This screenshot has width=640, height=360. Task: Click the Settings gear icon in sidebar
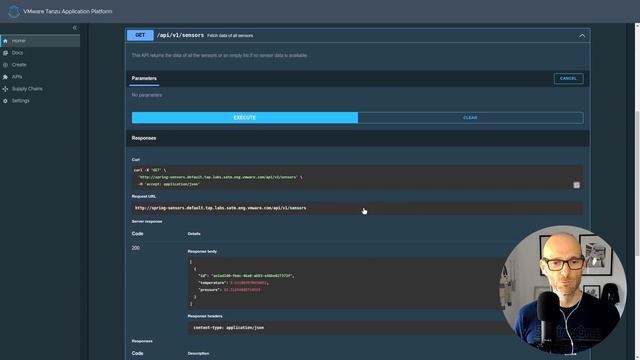pyautogui.click(x=5, y=101)
